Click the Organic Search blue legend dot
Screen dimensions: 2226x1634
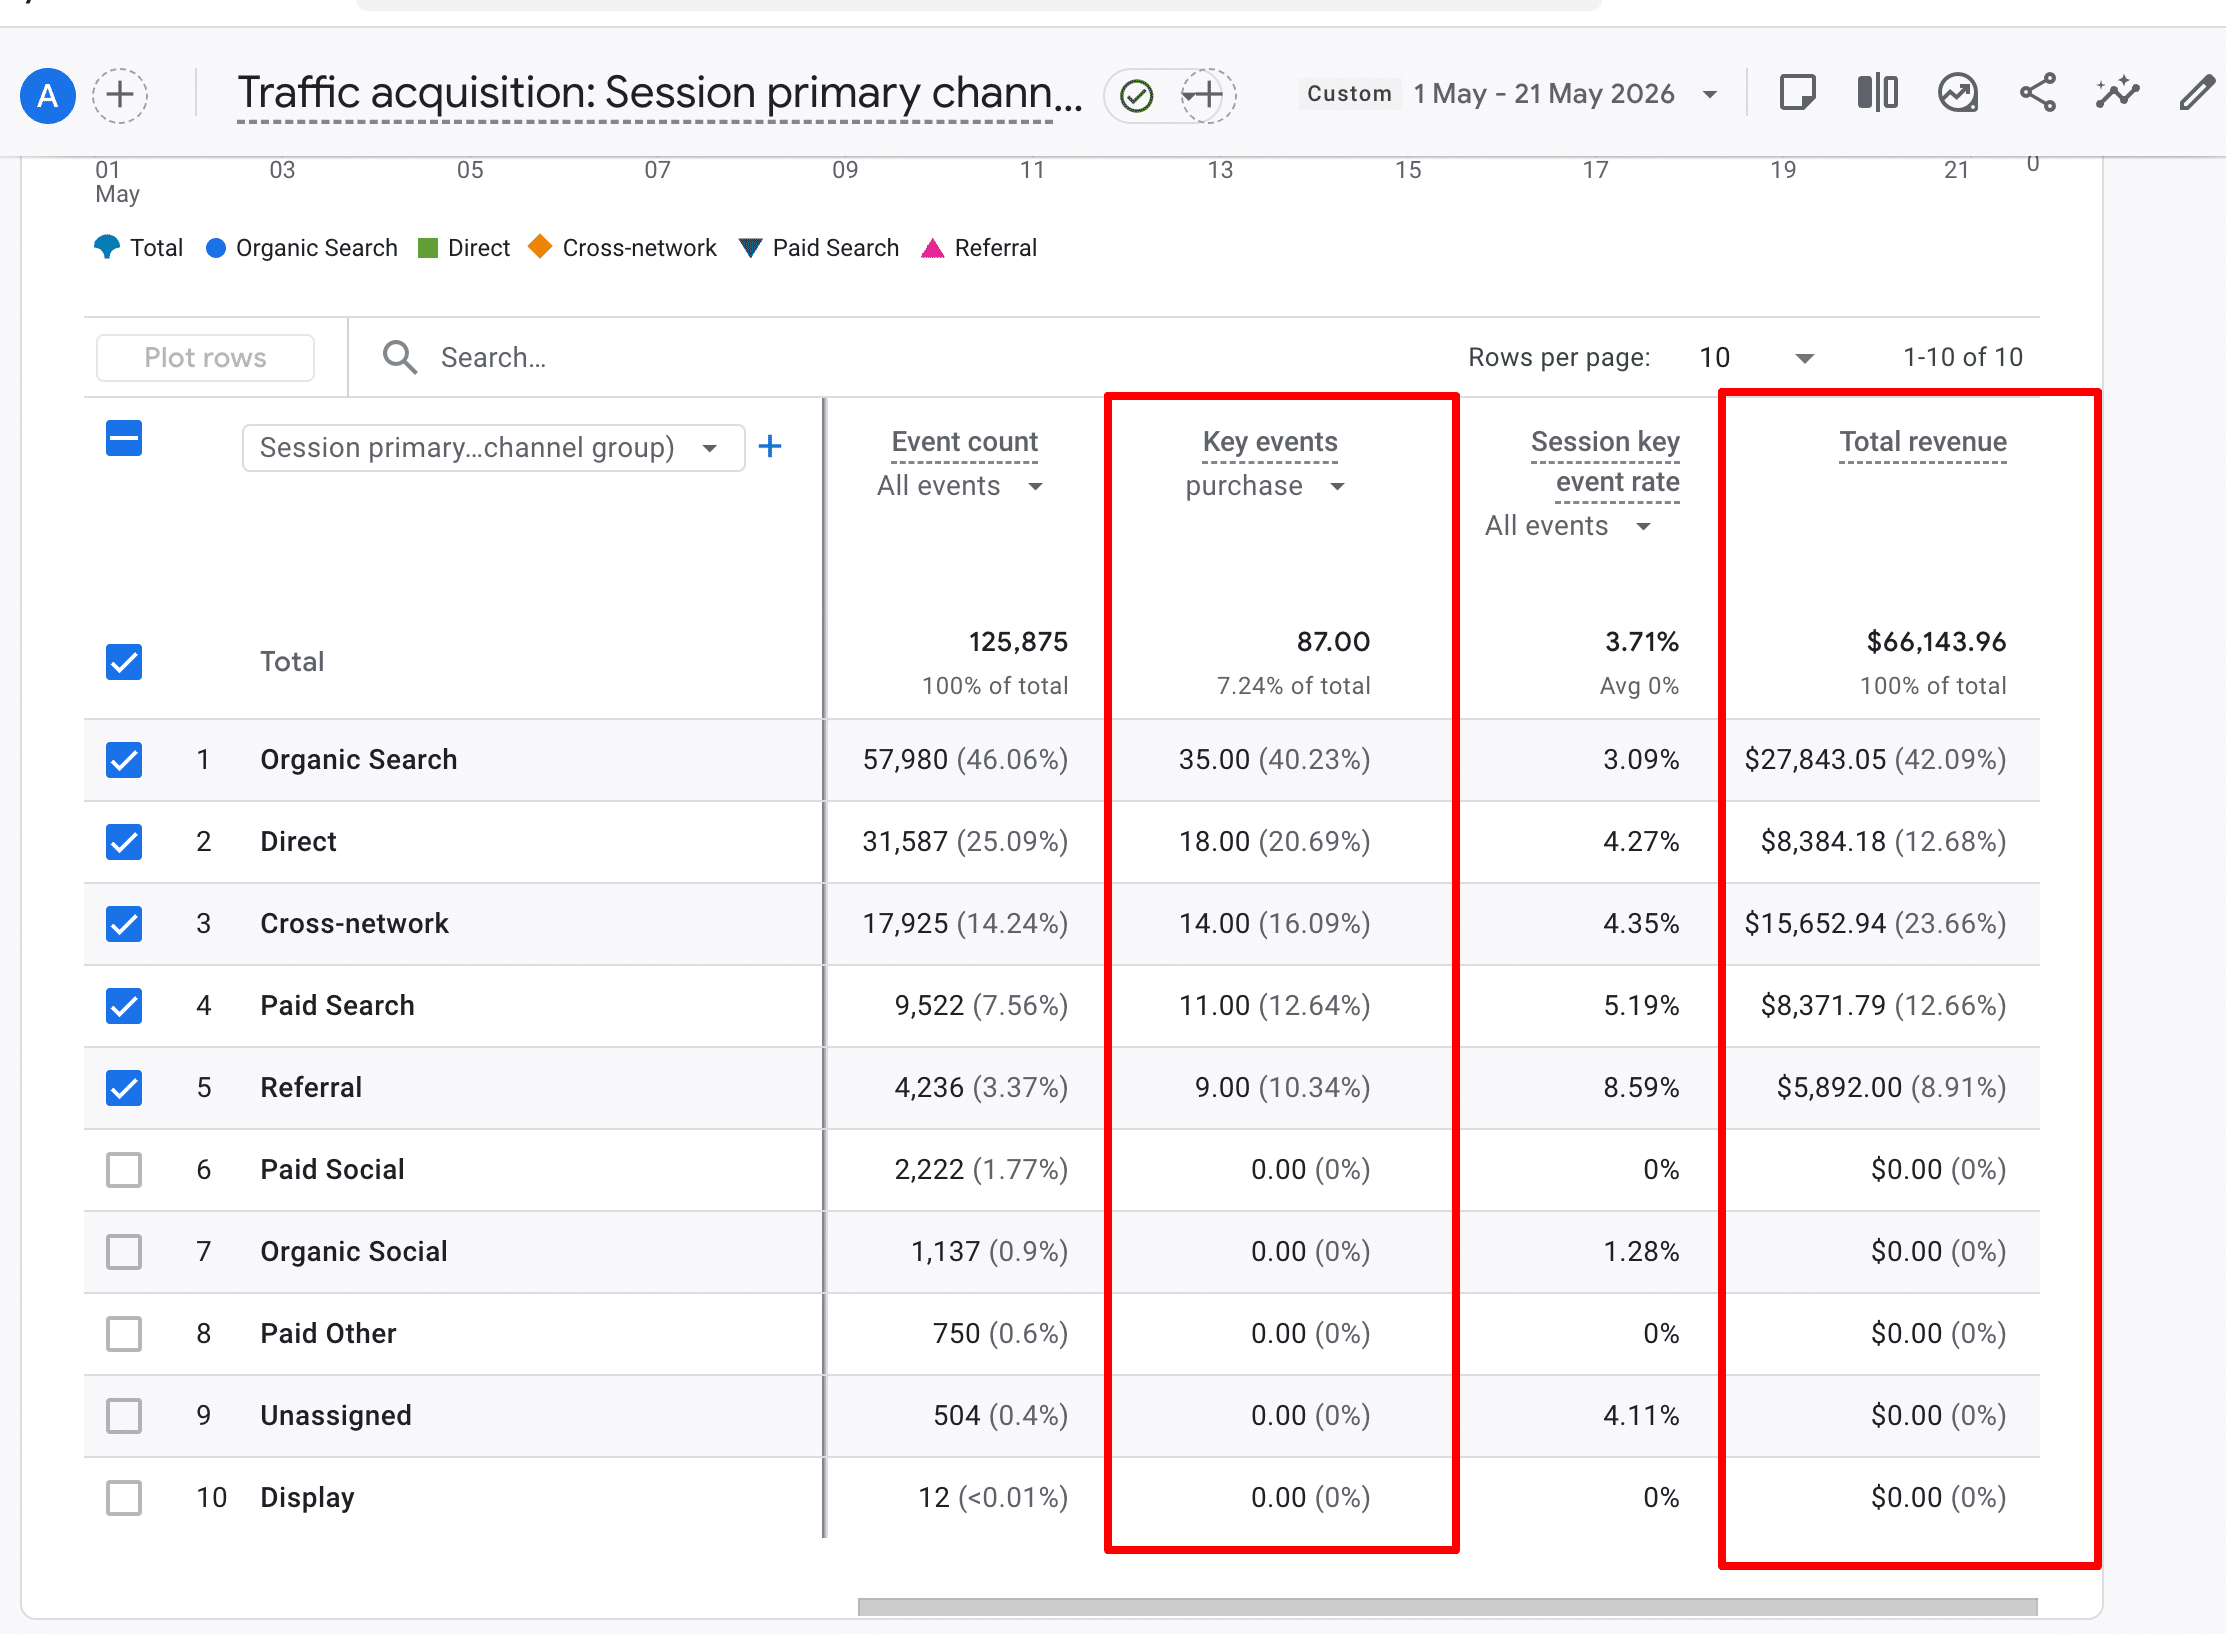click(x=215, y=248)
